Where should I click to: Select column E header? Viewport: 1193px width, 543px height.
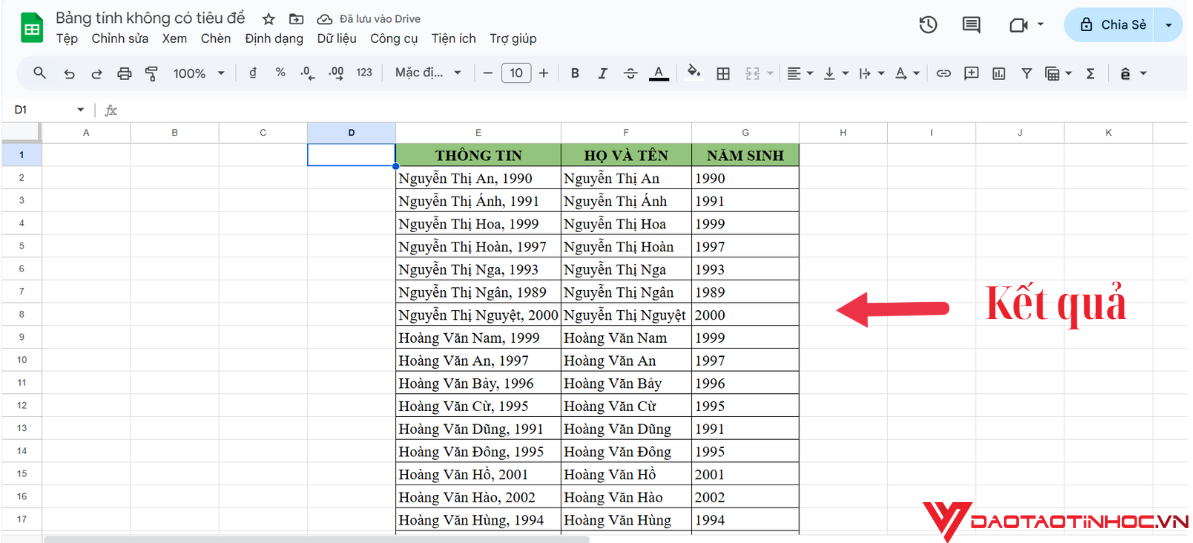478,132
